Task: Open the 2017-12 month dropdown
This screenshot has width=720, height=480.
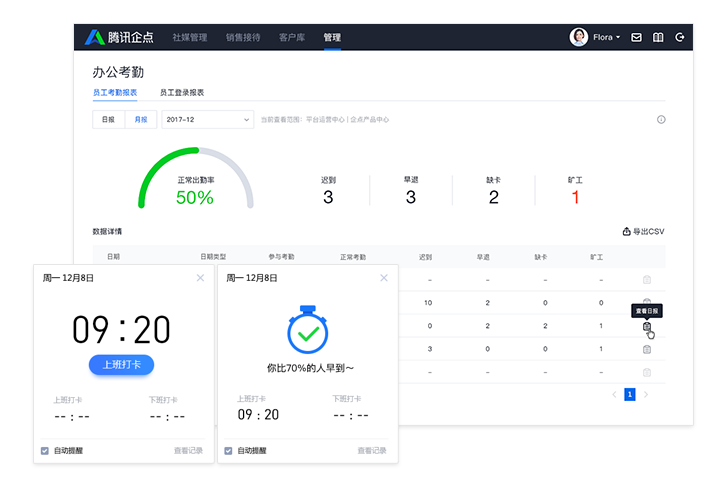Action: point(207,120)
